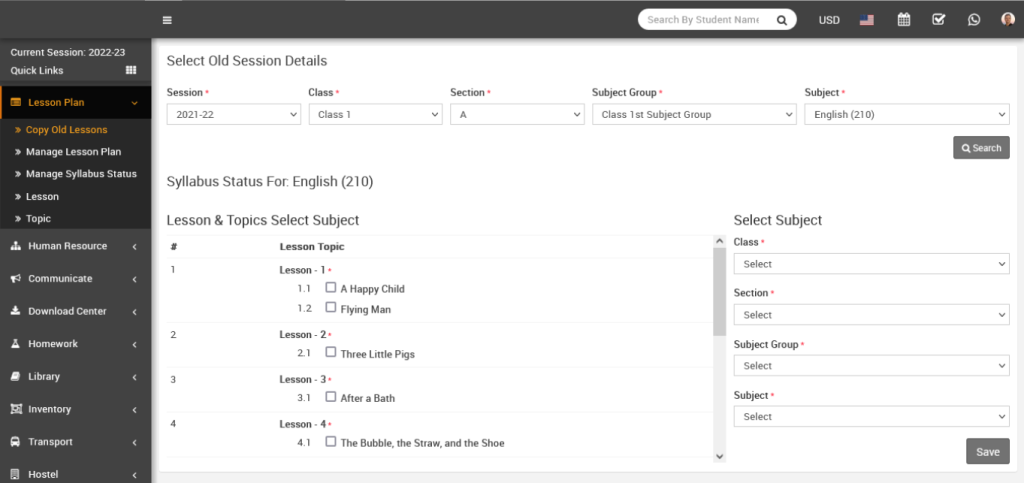Open the Session 2021-22 dropdown
Screen dimensions: 1024x483
[233, 115]
